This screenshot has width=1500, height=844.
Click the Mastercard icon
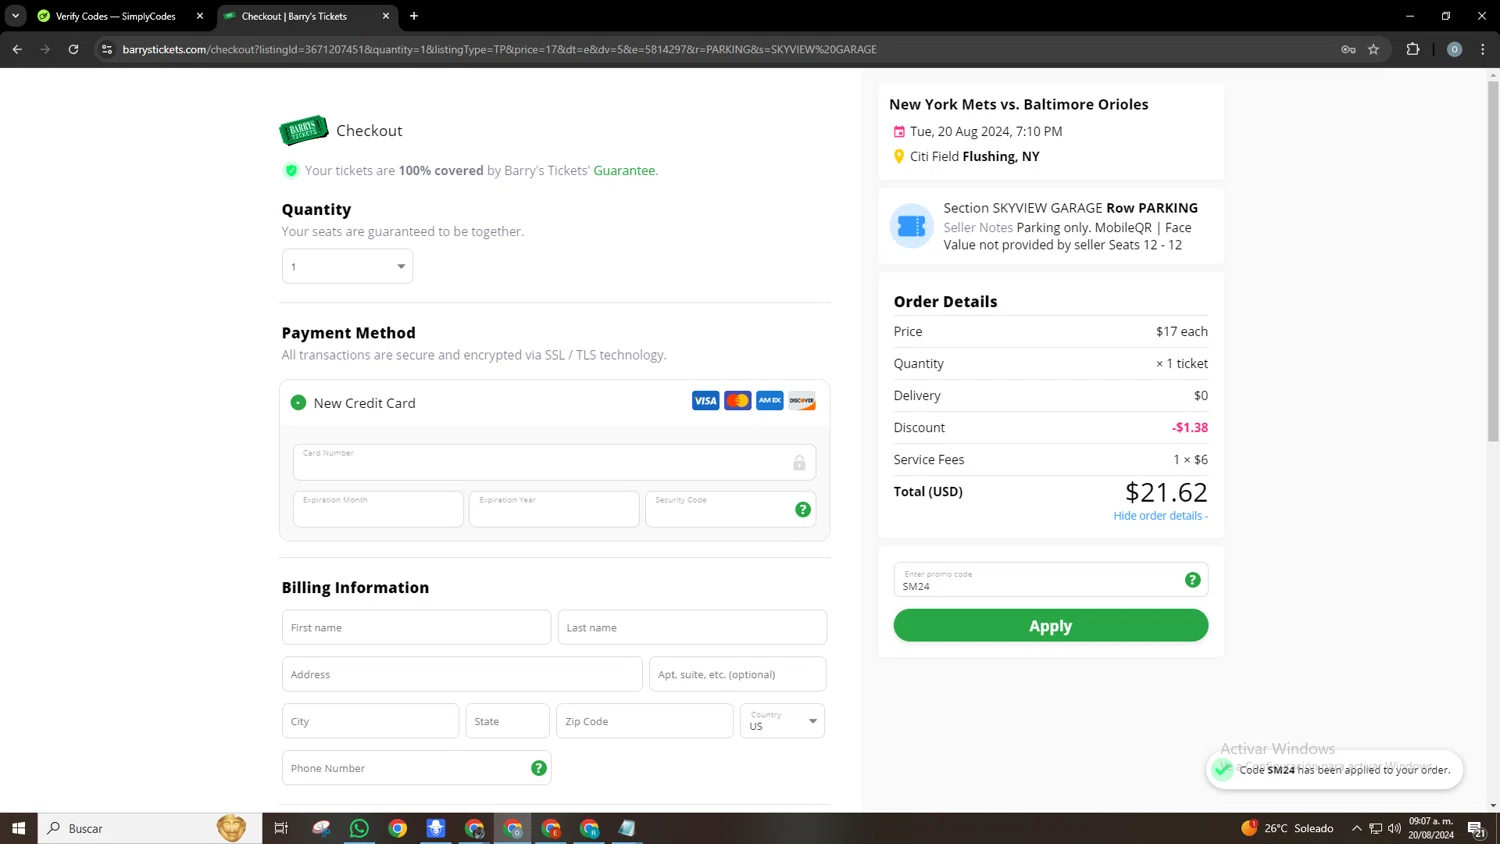point(737,401)
